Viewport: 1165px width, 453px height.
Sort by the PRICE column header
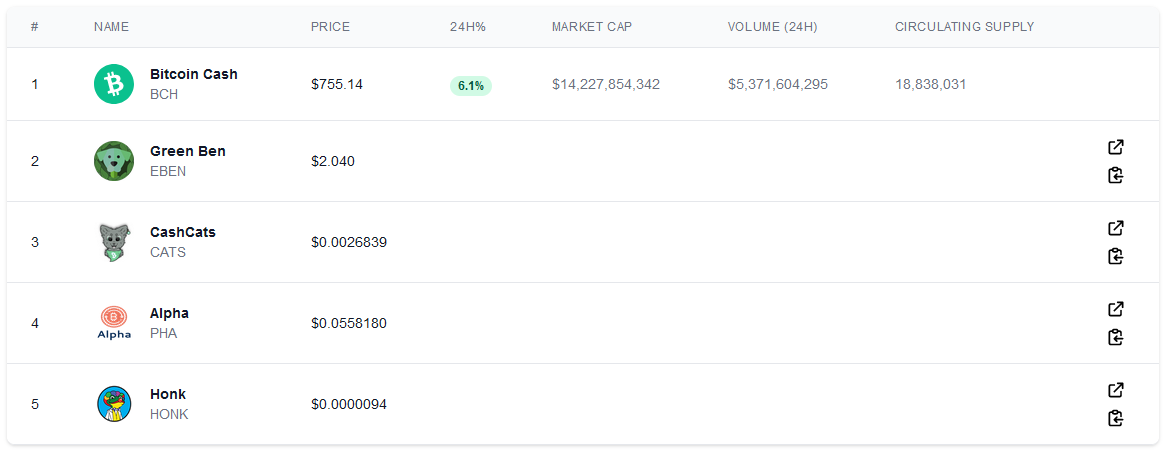[x=330, y=27]
